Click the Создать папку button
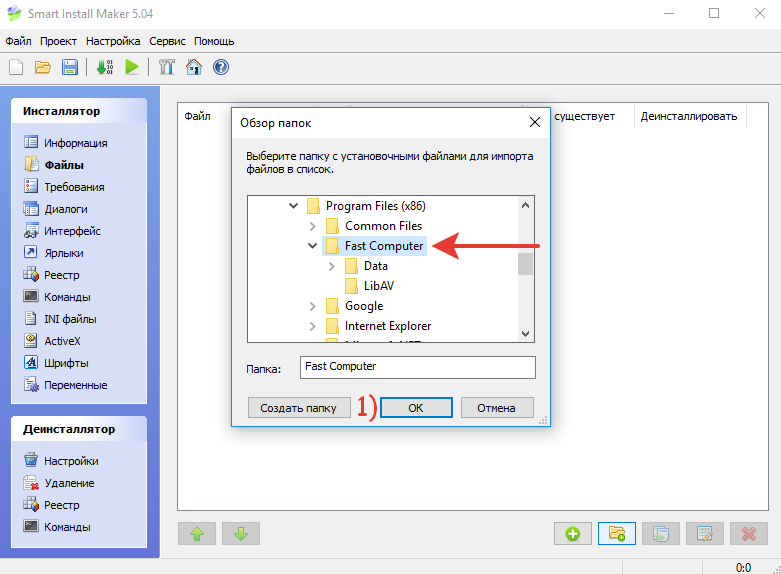This screenshot has width=781, height=574. pos(299,408)
